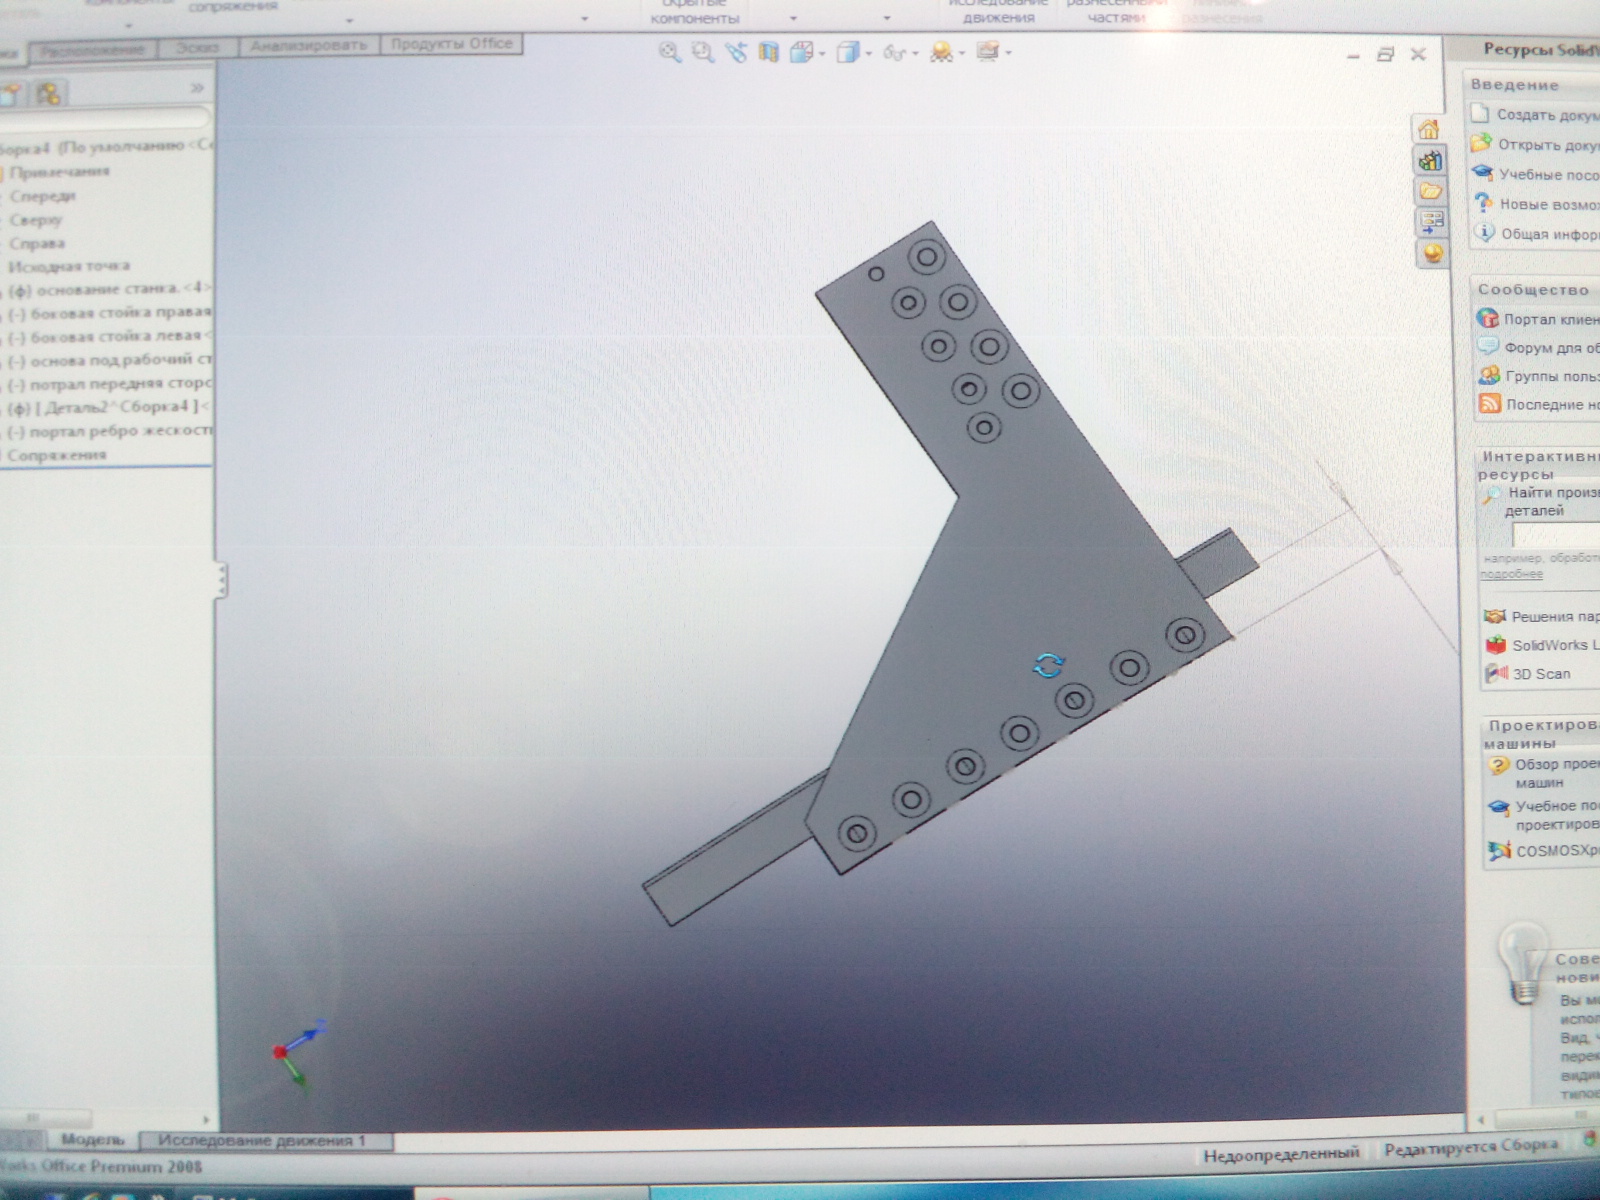Click the Найти производителей деталей search field
This screenshot has width=1600, height=1200.
coord(1556,535)
